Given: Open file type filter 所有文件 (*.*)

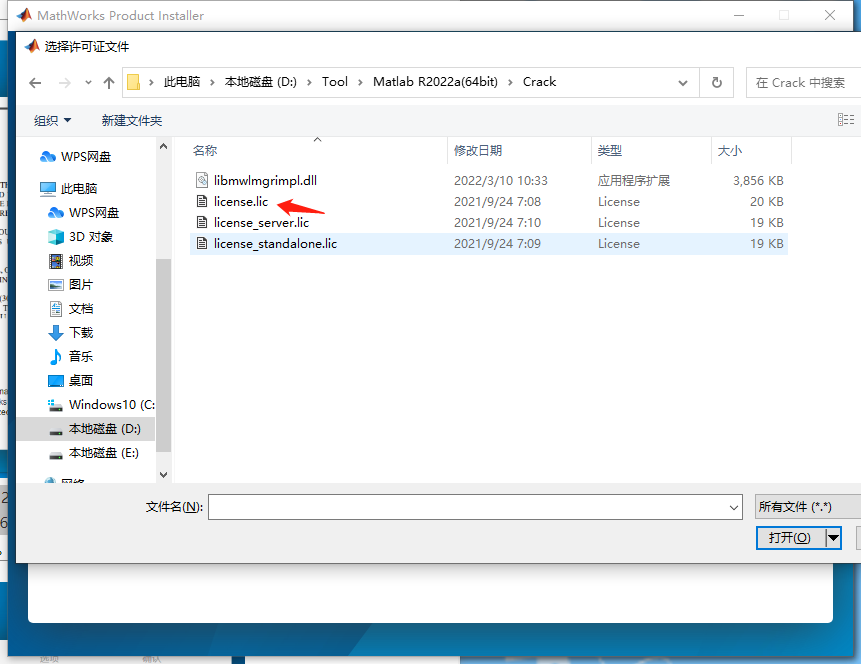Looking at the screenshot, I should tap(807, 506).
